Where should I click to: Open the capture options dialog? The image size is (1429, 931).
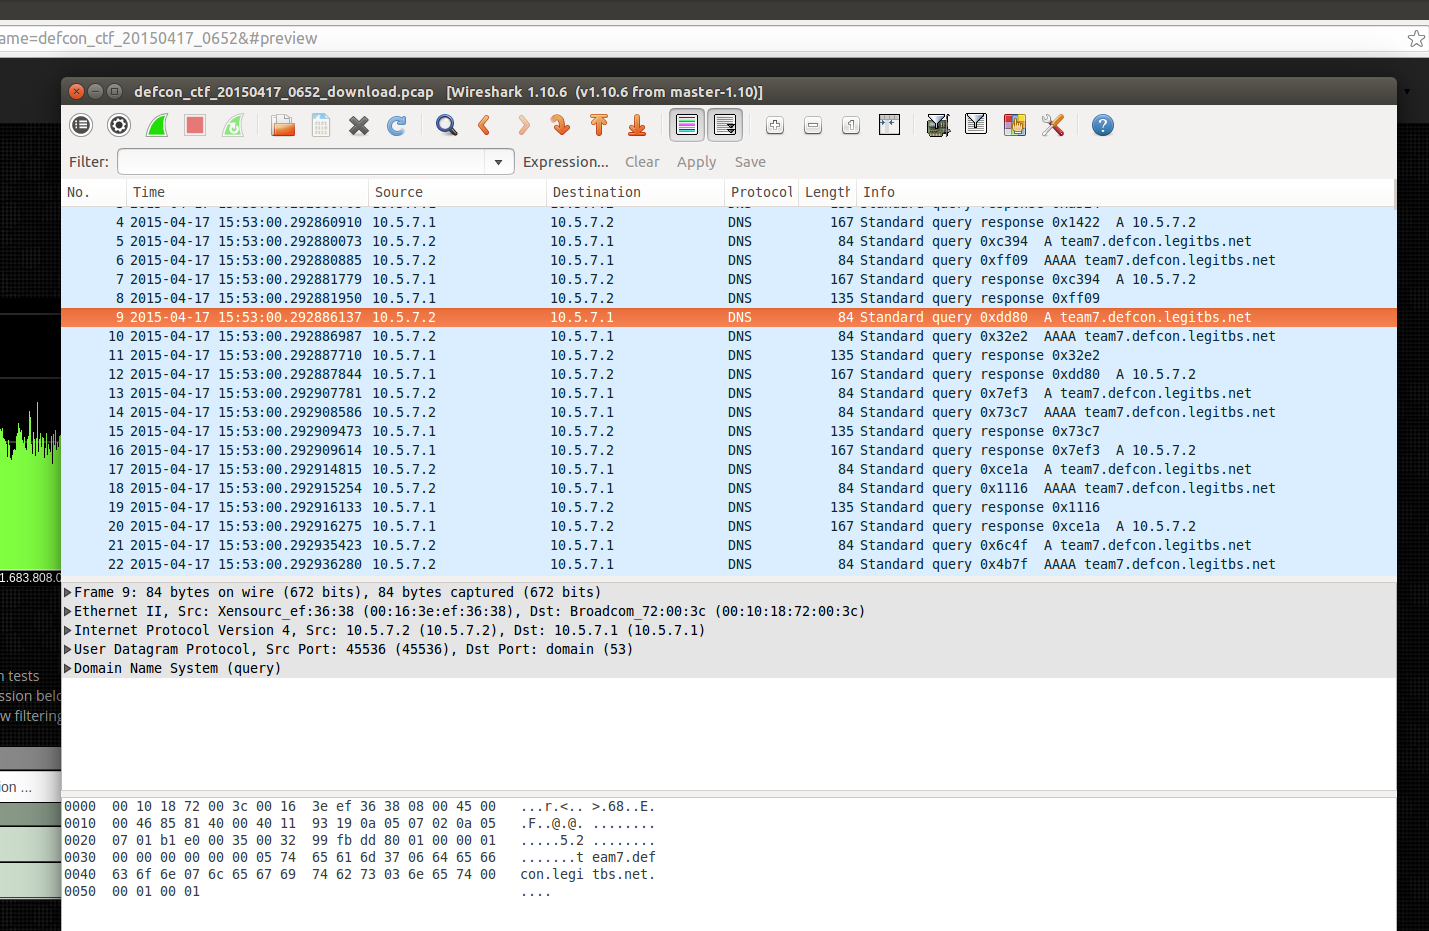click(x=118, y=125)
